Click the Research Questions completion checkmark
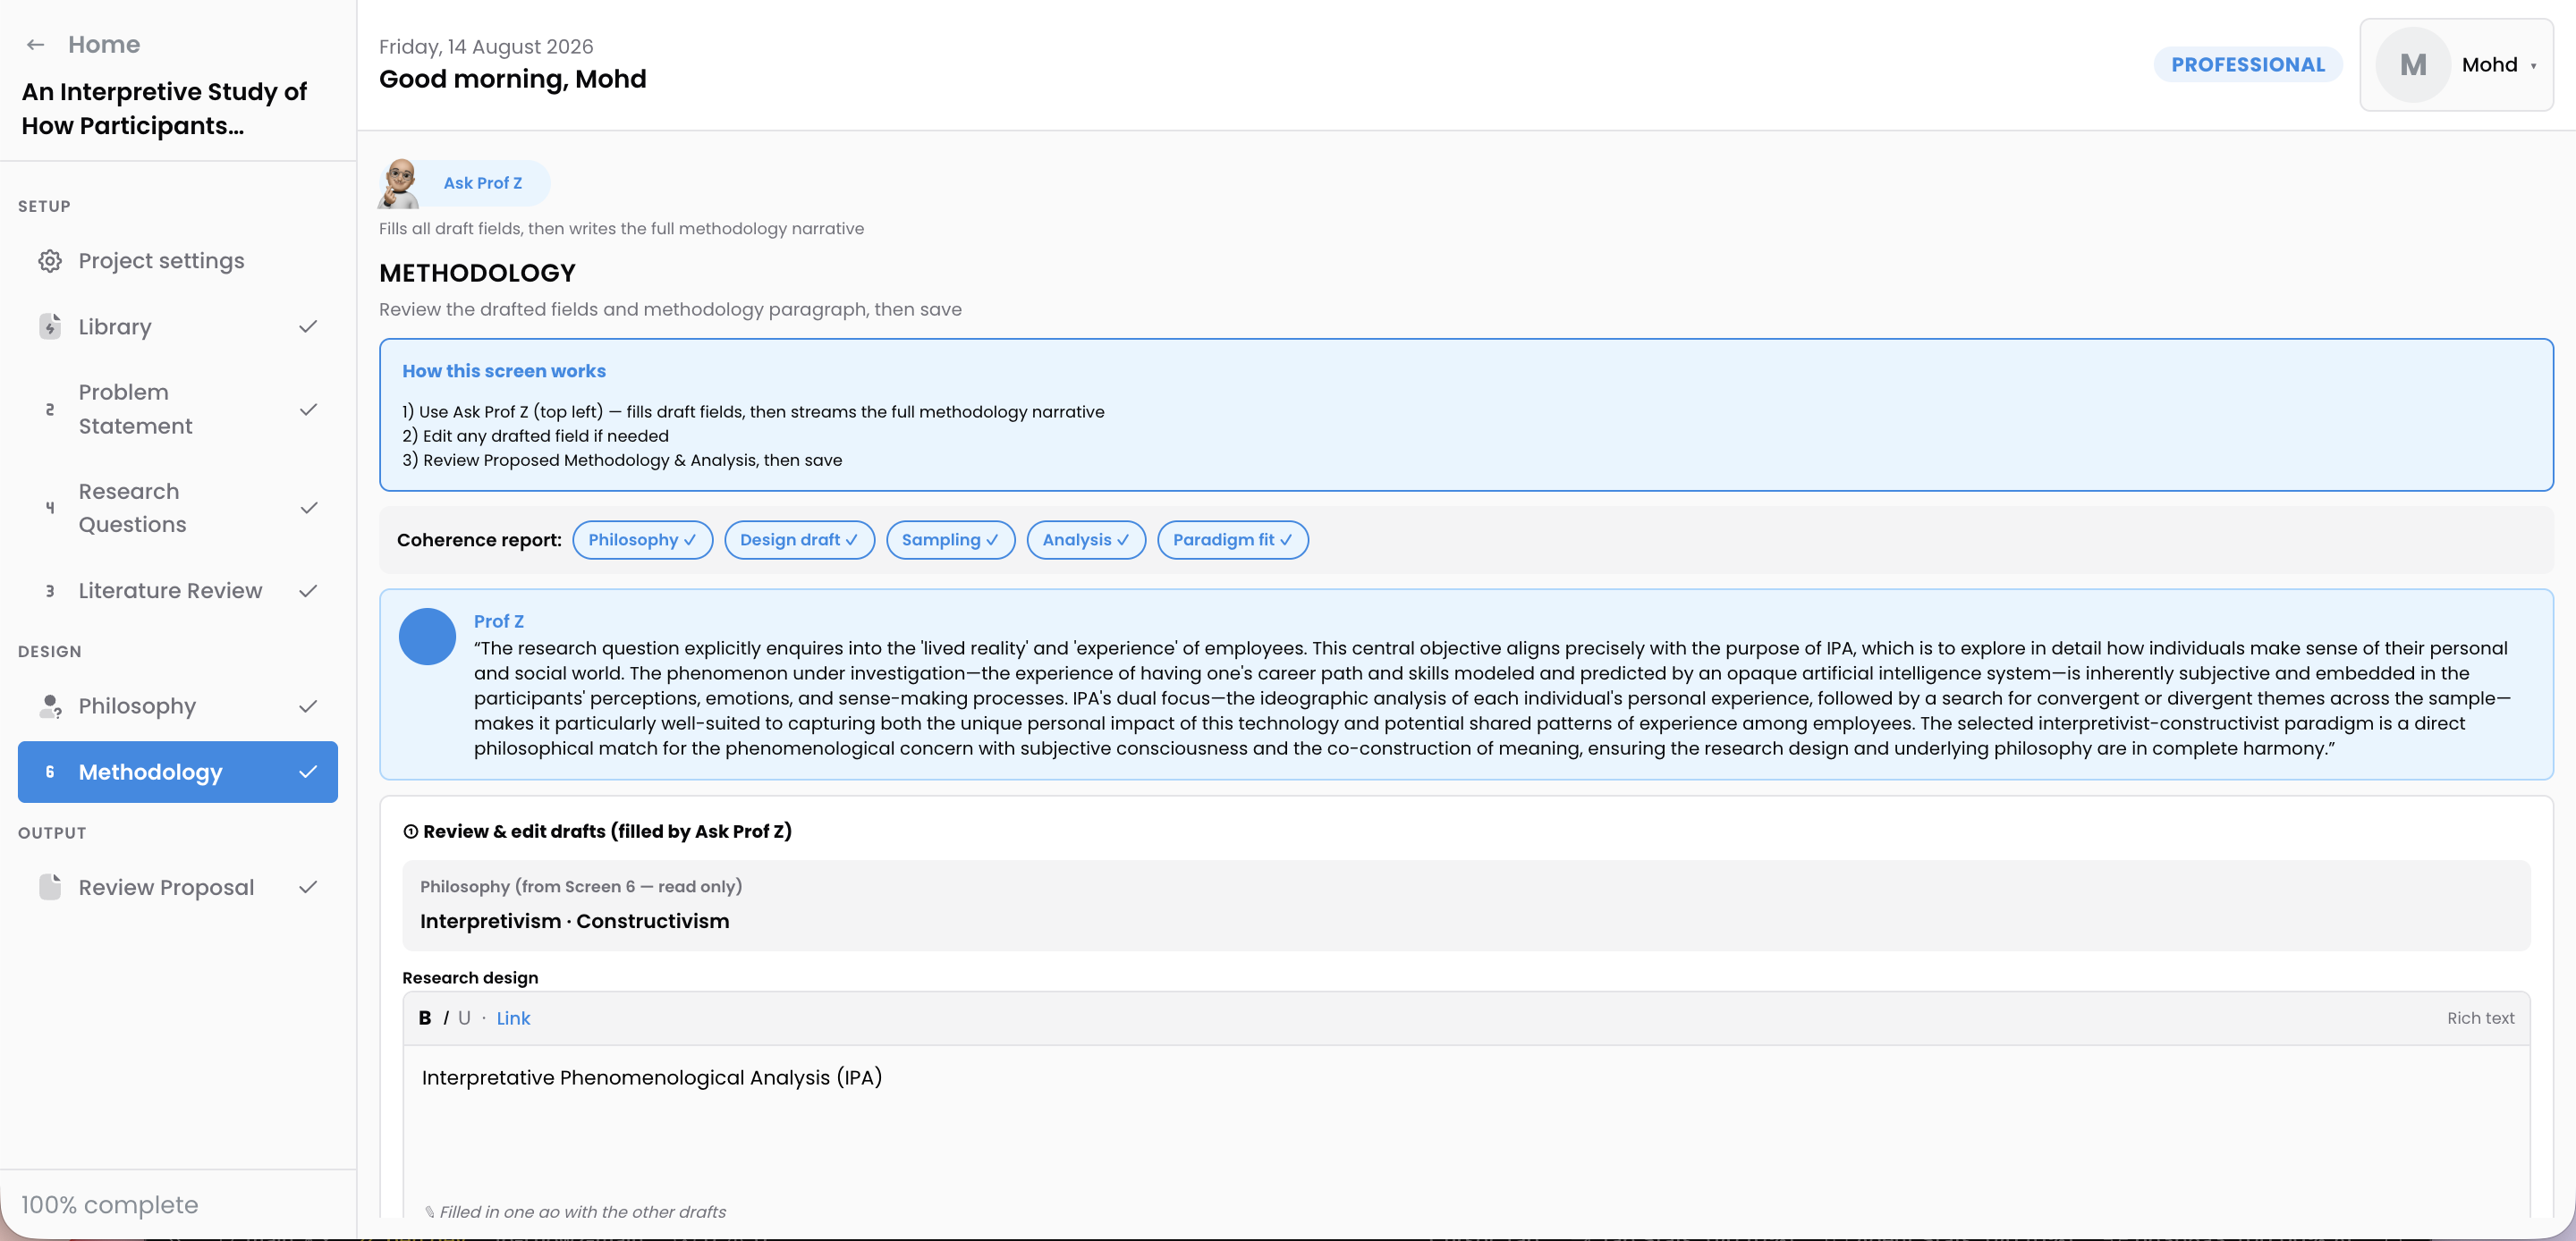 [308, 508]
